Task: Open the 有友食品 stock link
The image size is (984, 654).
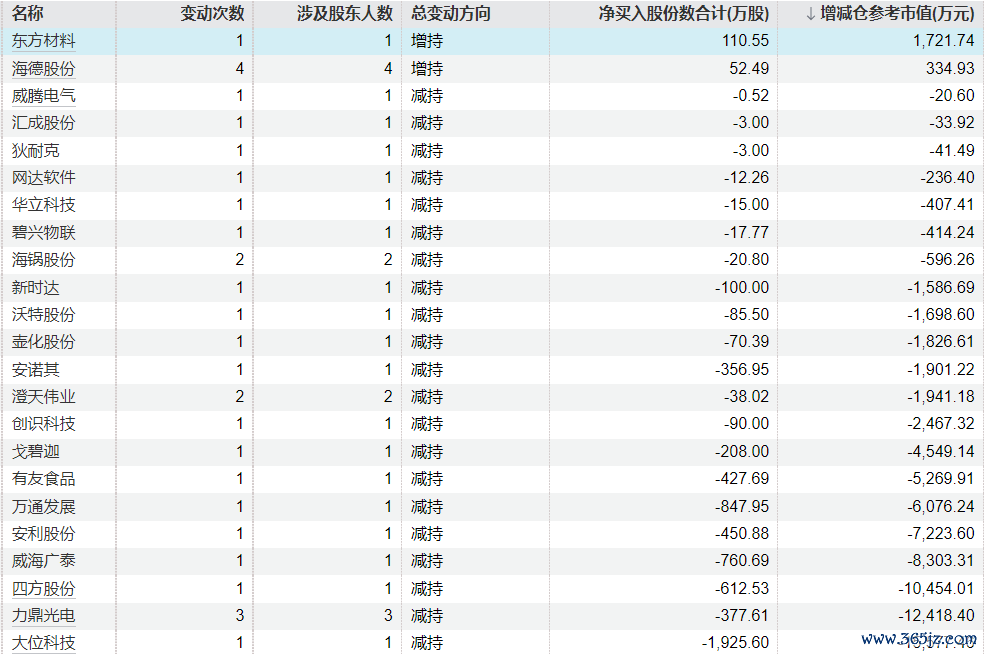Action: pos(43,479)
